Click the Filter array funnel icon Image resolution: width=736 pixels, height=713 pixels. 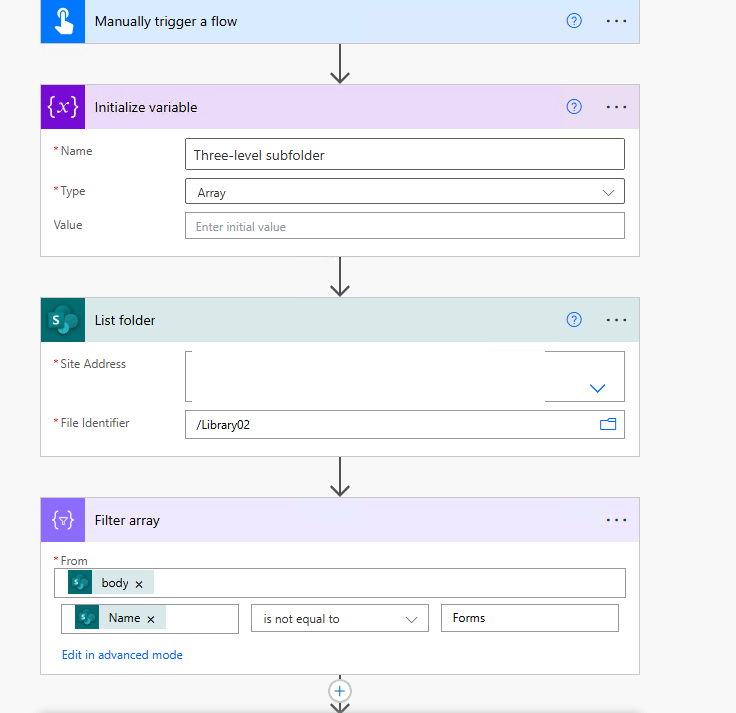(63, 520)
